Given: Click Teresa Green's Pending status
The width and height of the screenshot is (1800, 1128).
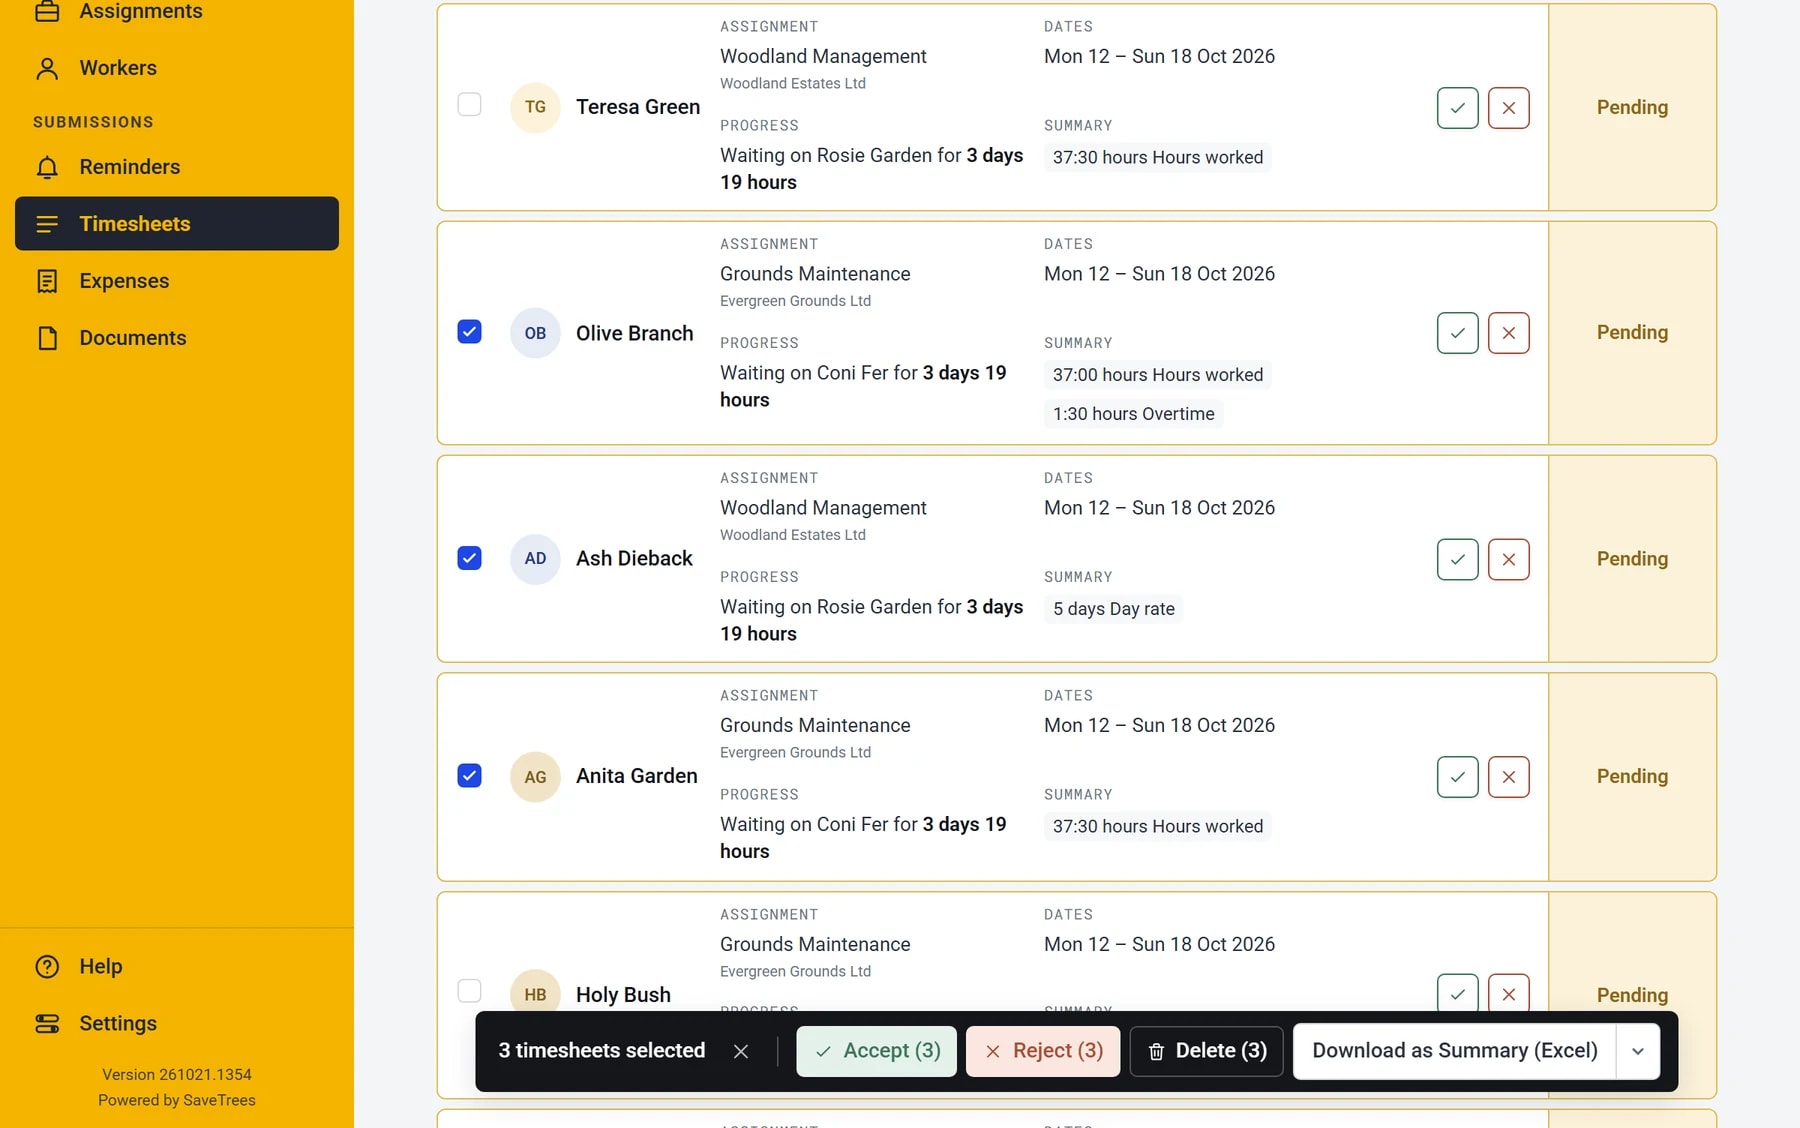Looking at the screenshot, I should pos(1632,107).
